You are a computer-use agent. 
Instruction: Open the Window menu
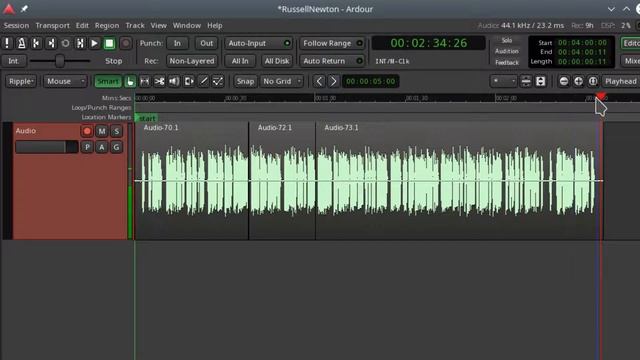187,25
